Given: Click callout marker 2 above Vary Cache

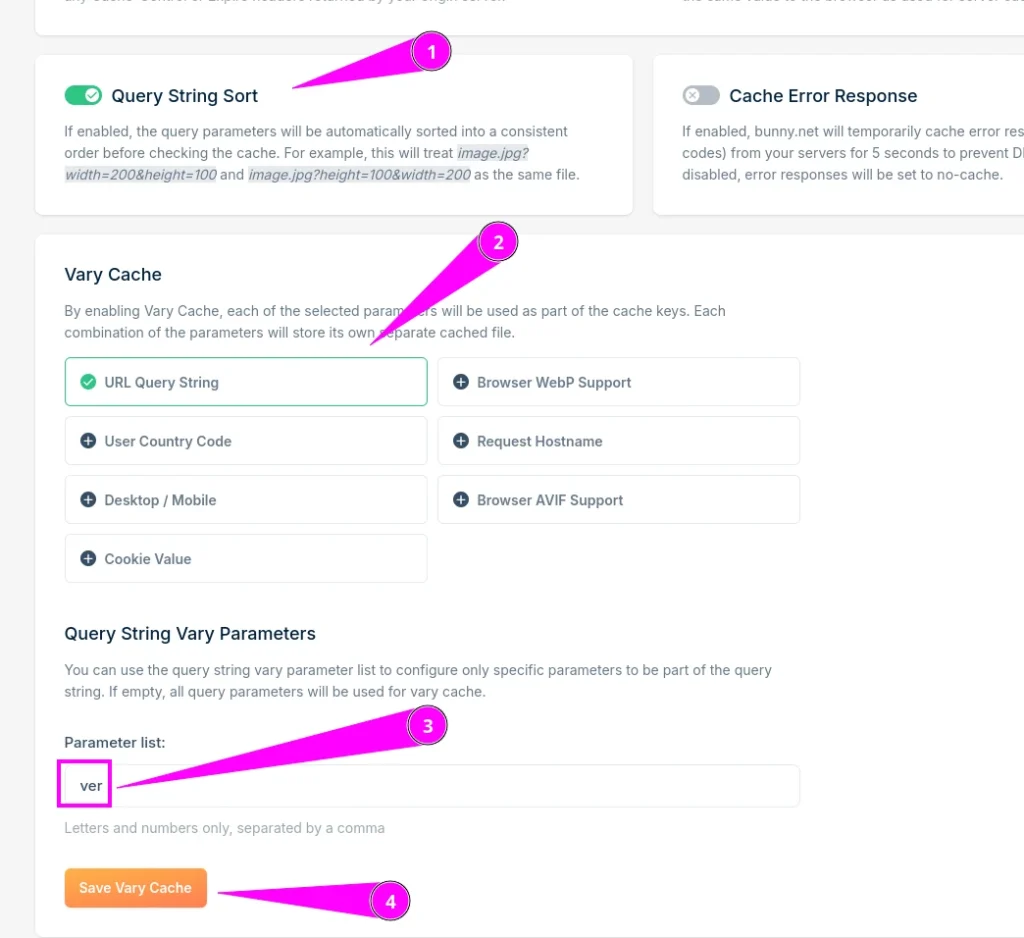Looking at the screenshot, I should (x=497, y=241).
